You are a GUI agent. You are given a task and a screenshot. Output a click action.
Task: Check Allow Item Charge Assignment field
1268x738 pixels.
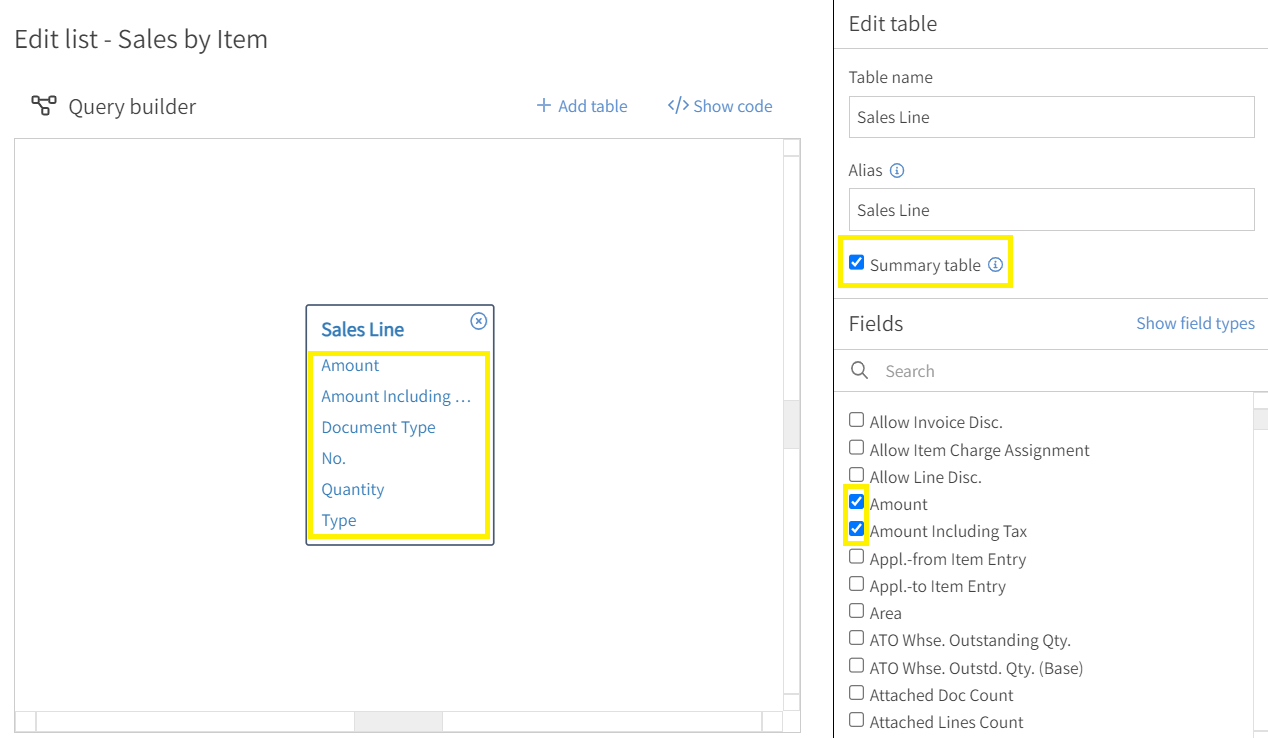[x=856, y=448]
